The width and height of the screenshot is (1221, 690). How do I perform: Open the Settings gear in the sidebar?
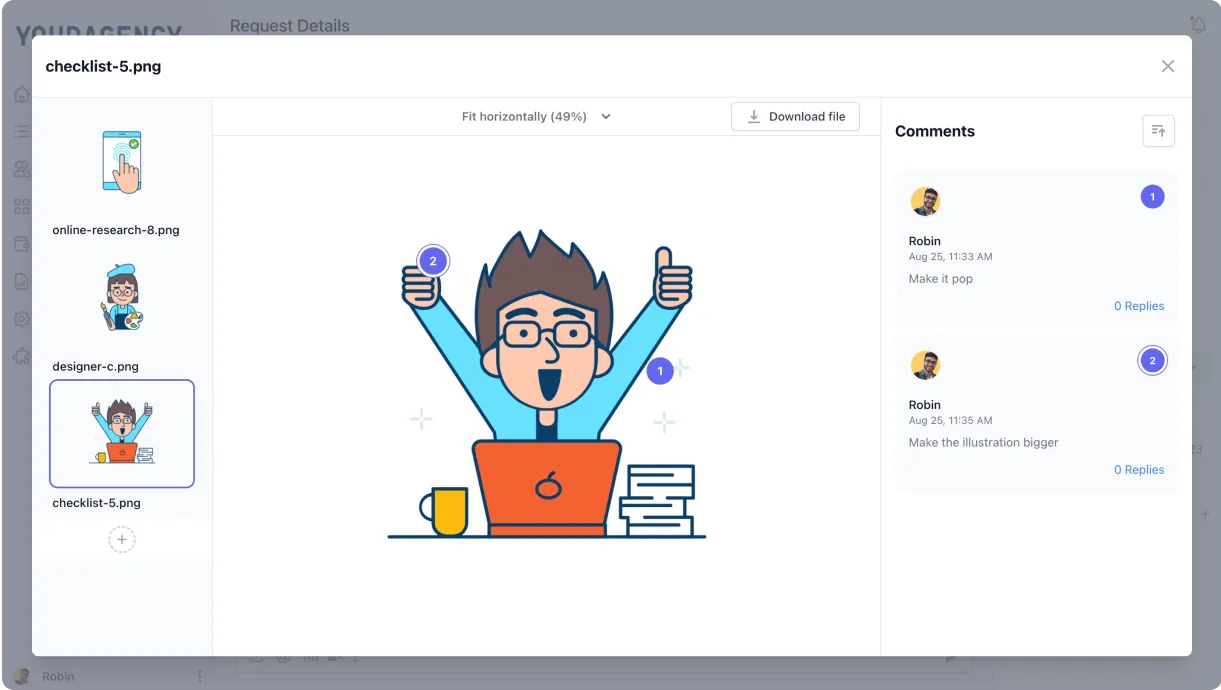(22, 318)
